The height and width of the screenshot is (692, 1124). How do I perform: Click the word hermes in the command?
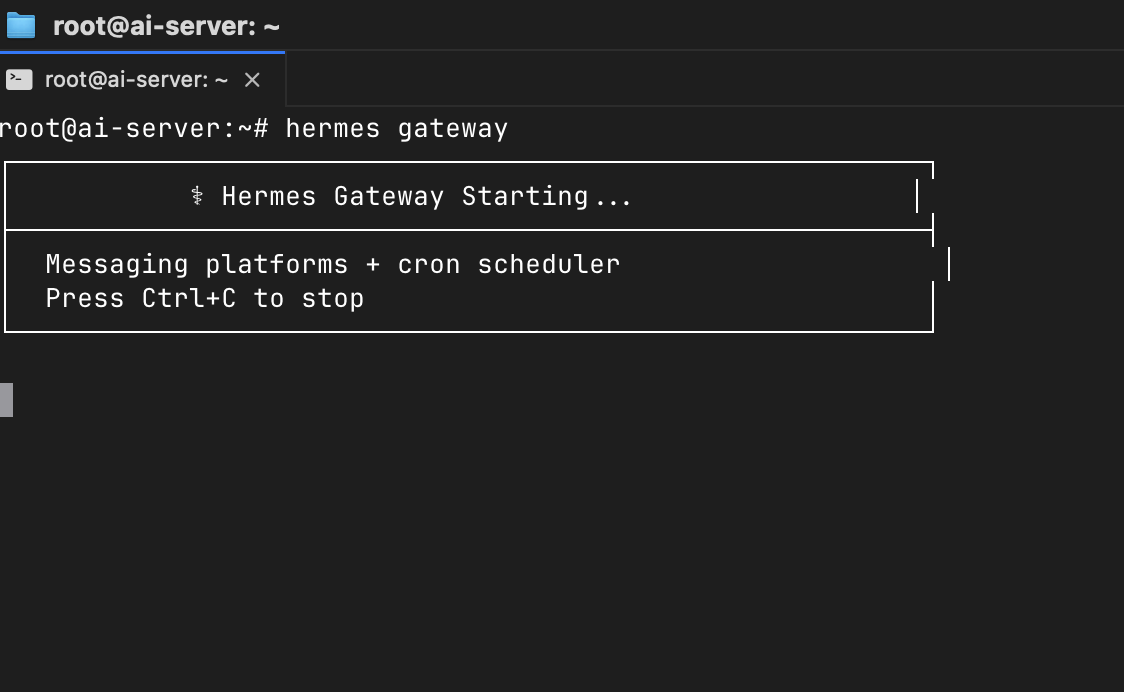[333, 128]
